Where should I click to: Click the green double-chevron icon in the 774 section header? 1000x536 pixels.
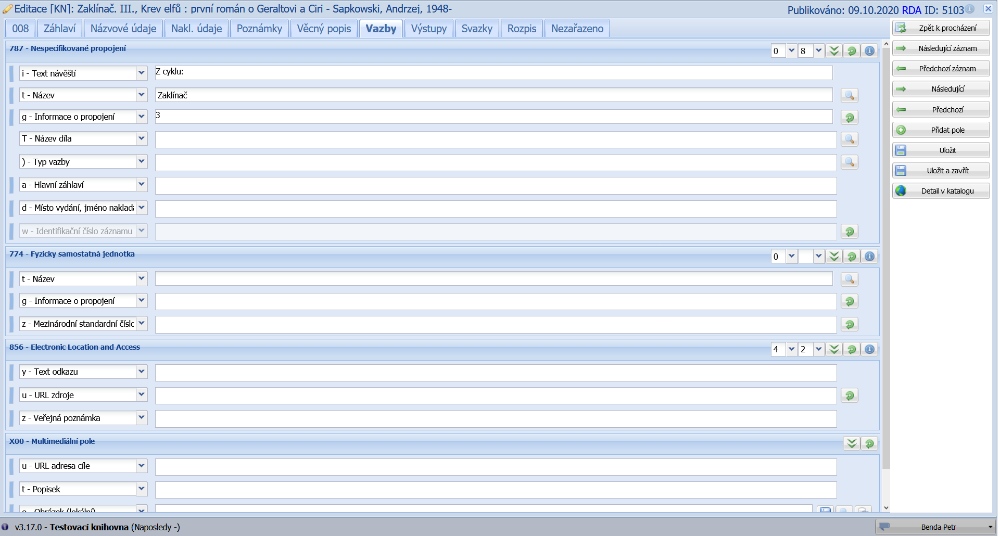pyautogui.click(x=835, y=257)
